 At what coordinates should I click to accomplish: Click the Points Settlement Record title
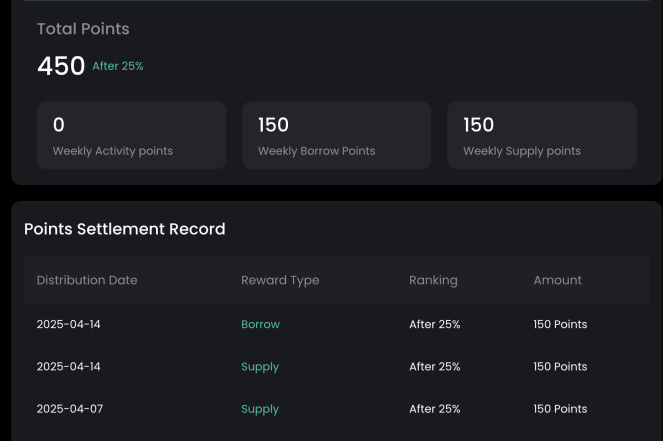(x=125, y=229)
